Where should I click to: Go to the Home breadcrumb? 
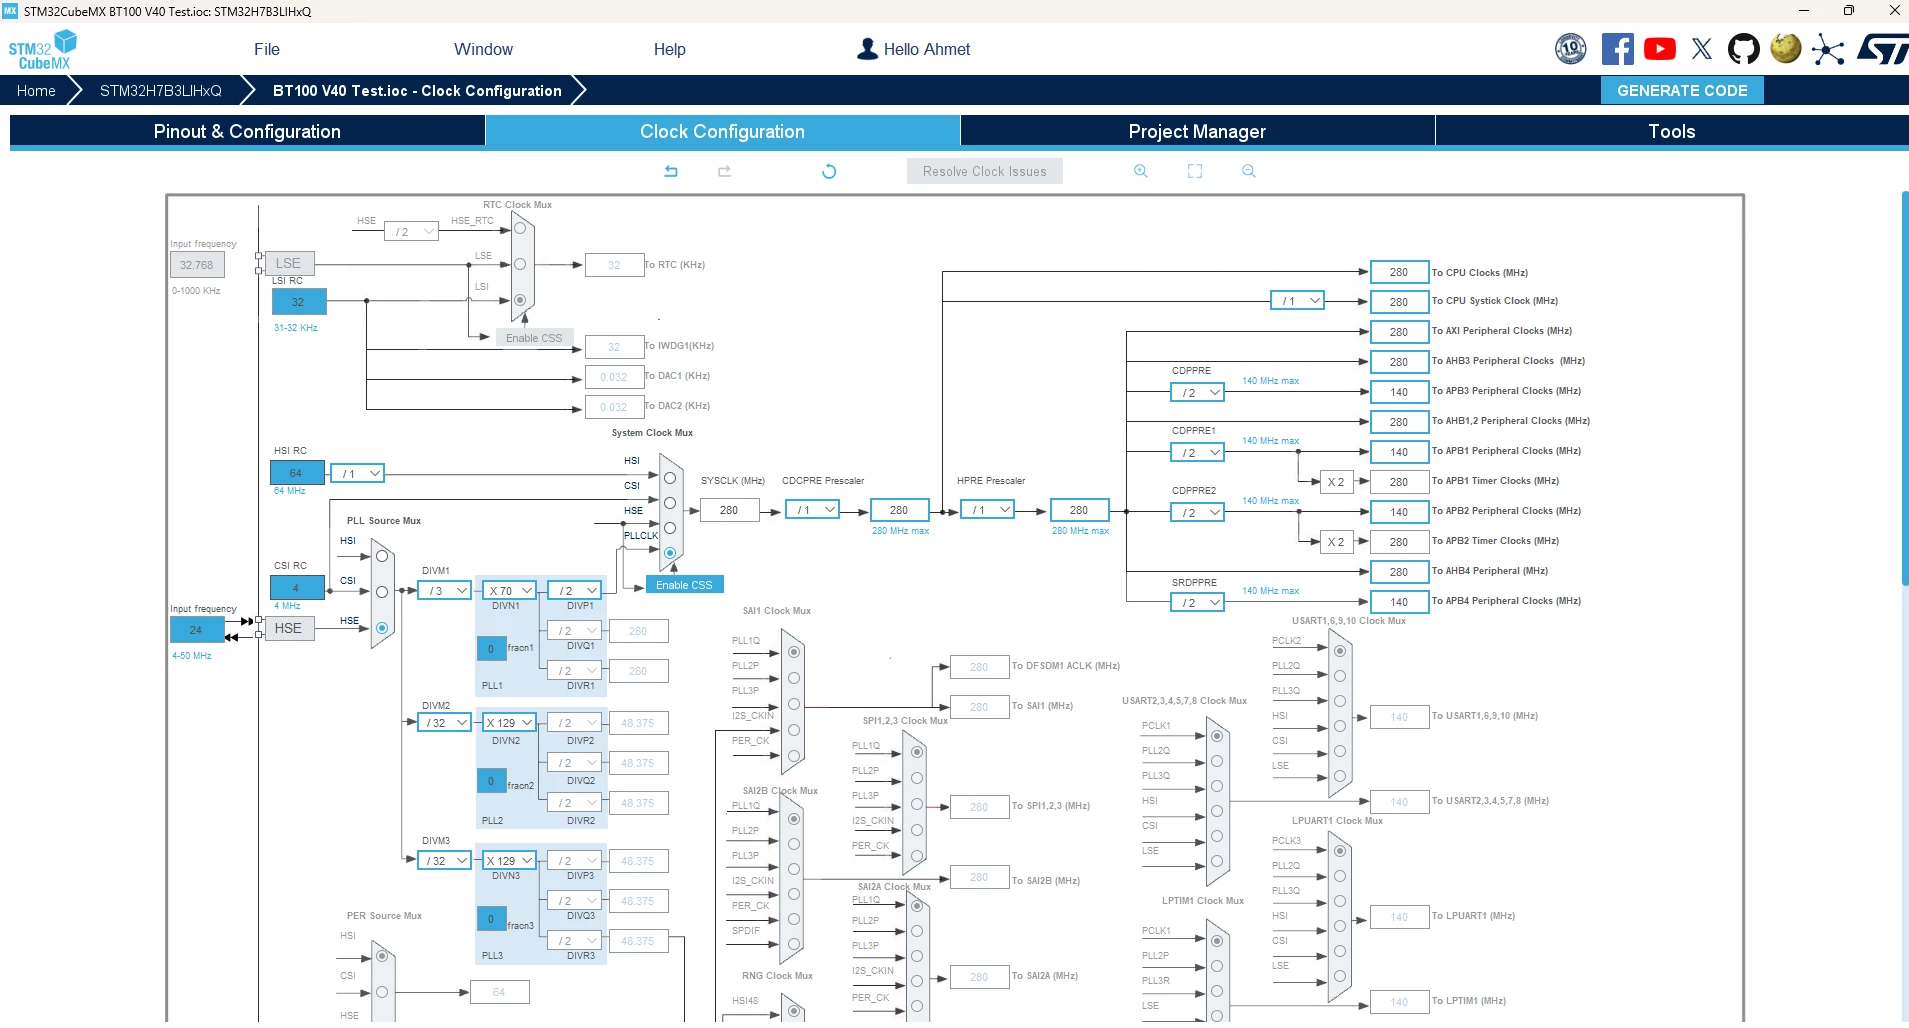tap(36, 90)
